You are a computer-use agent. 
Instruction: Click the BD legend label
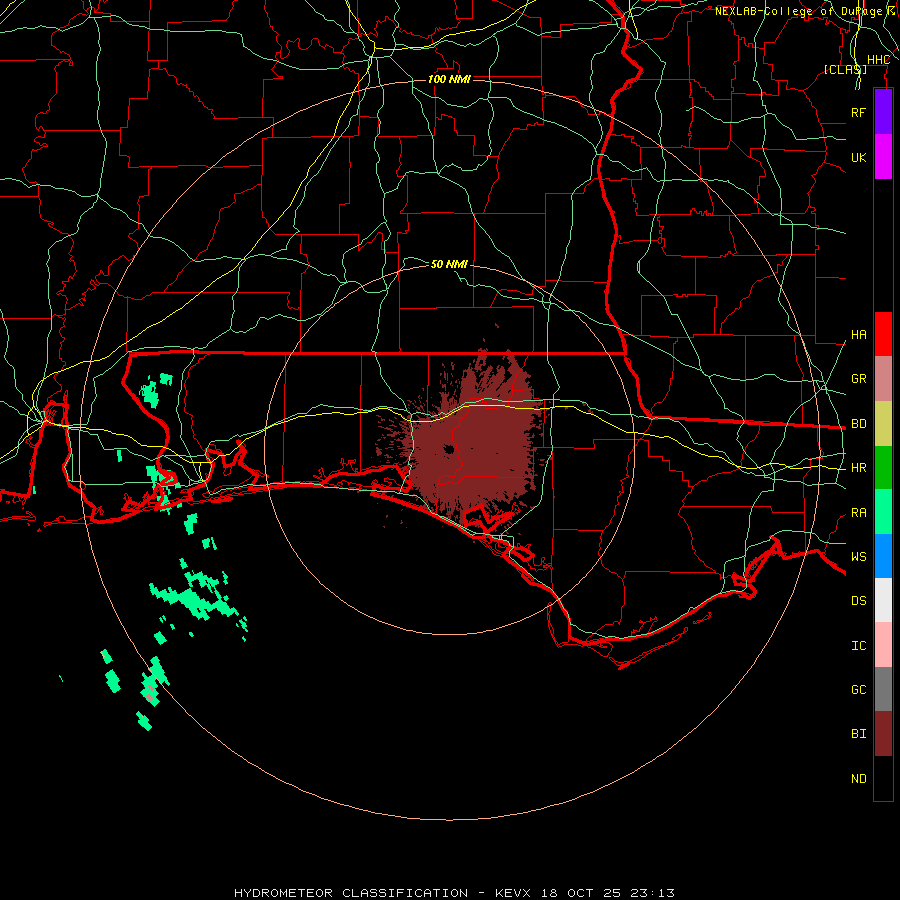click(x=858, y=424)
